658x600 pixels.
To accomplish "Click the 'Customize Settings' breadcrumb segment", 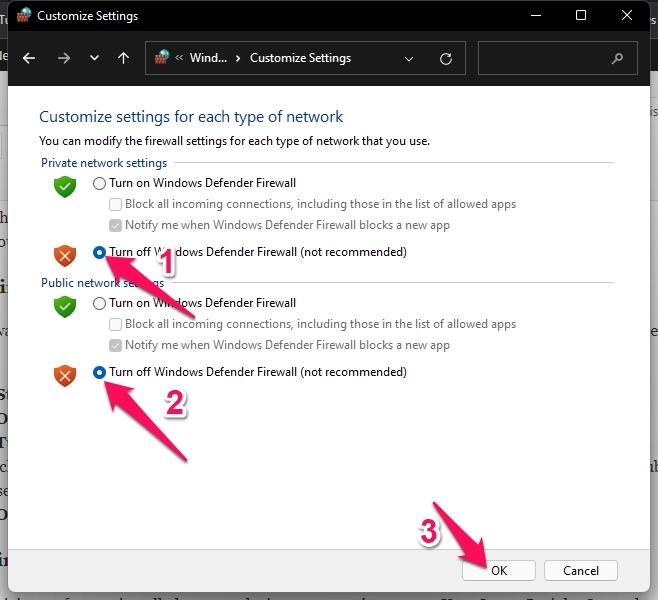I will click(300, 58).
